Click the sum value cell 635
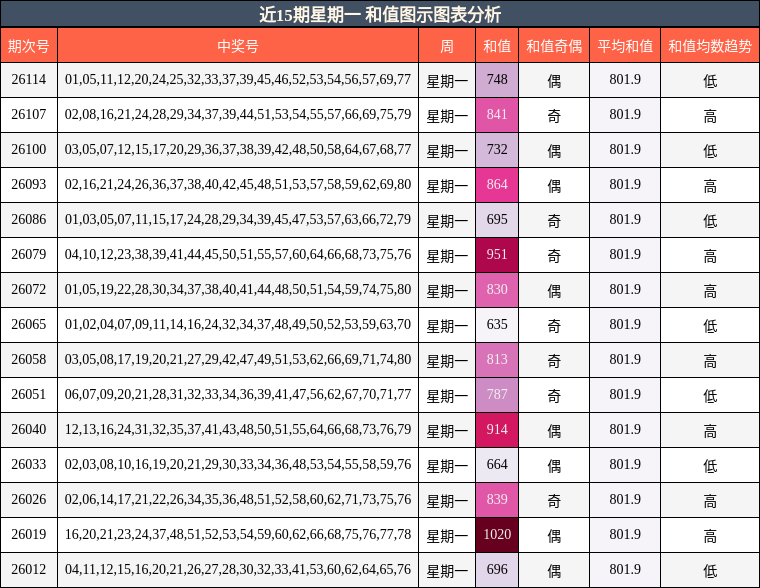This screenshot has height=588, width=760. pyautogui.click(x=497, y=325)
